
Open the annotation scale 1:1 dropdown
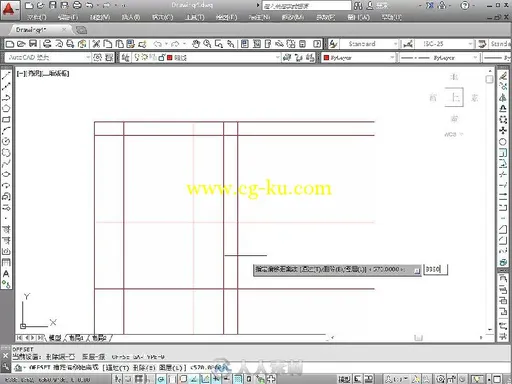tap(397, 379)
